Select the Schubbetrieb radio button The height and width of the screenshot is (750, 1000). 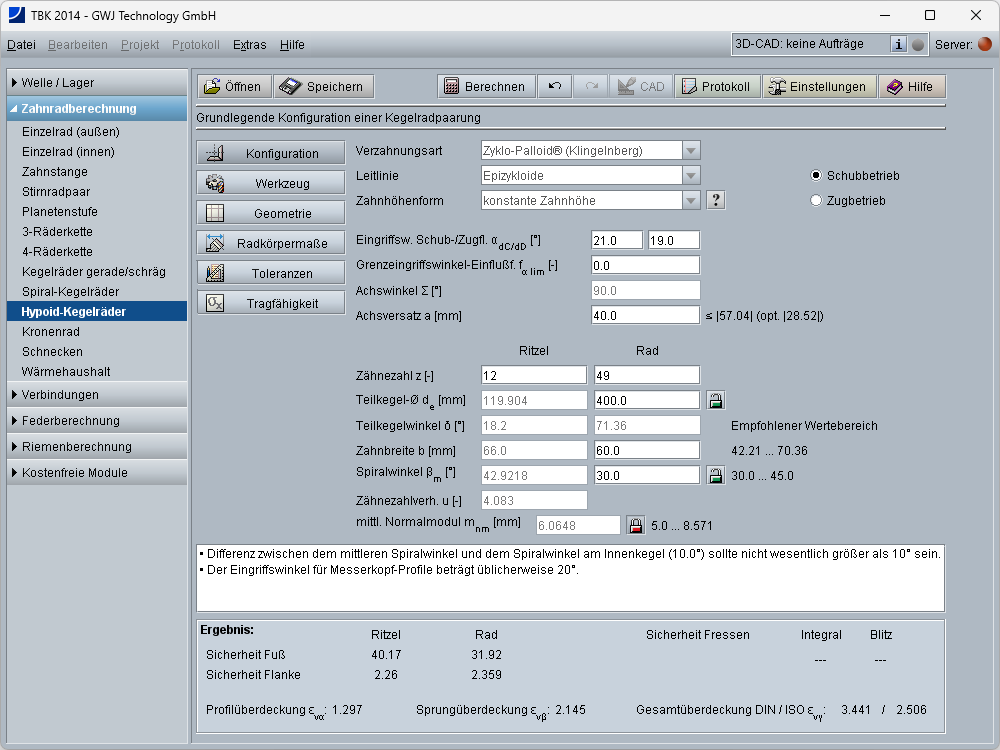[817, 175]
